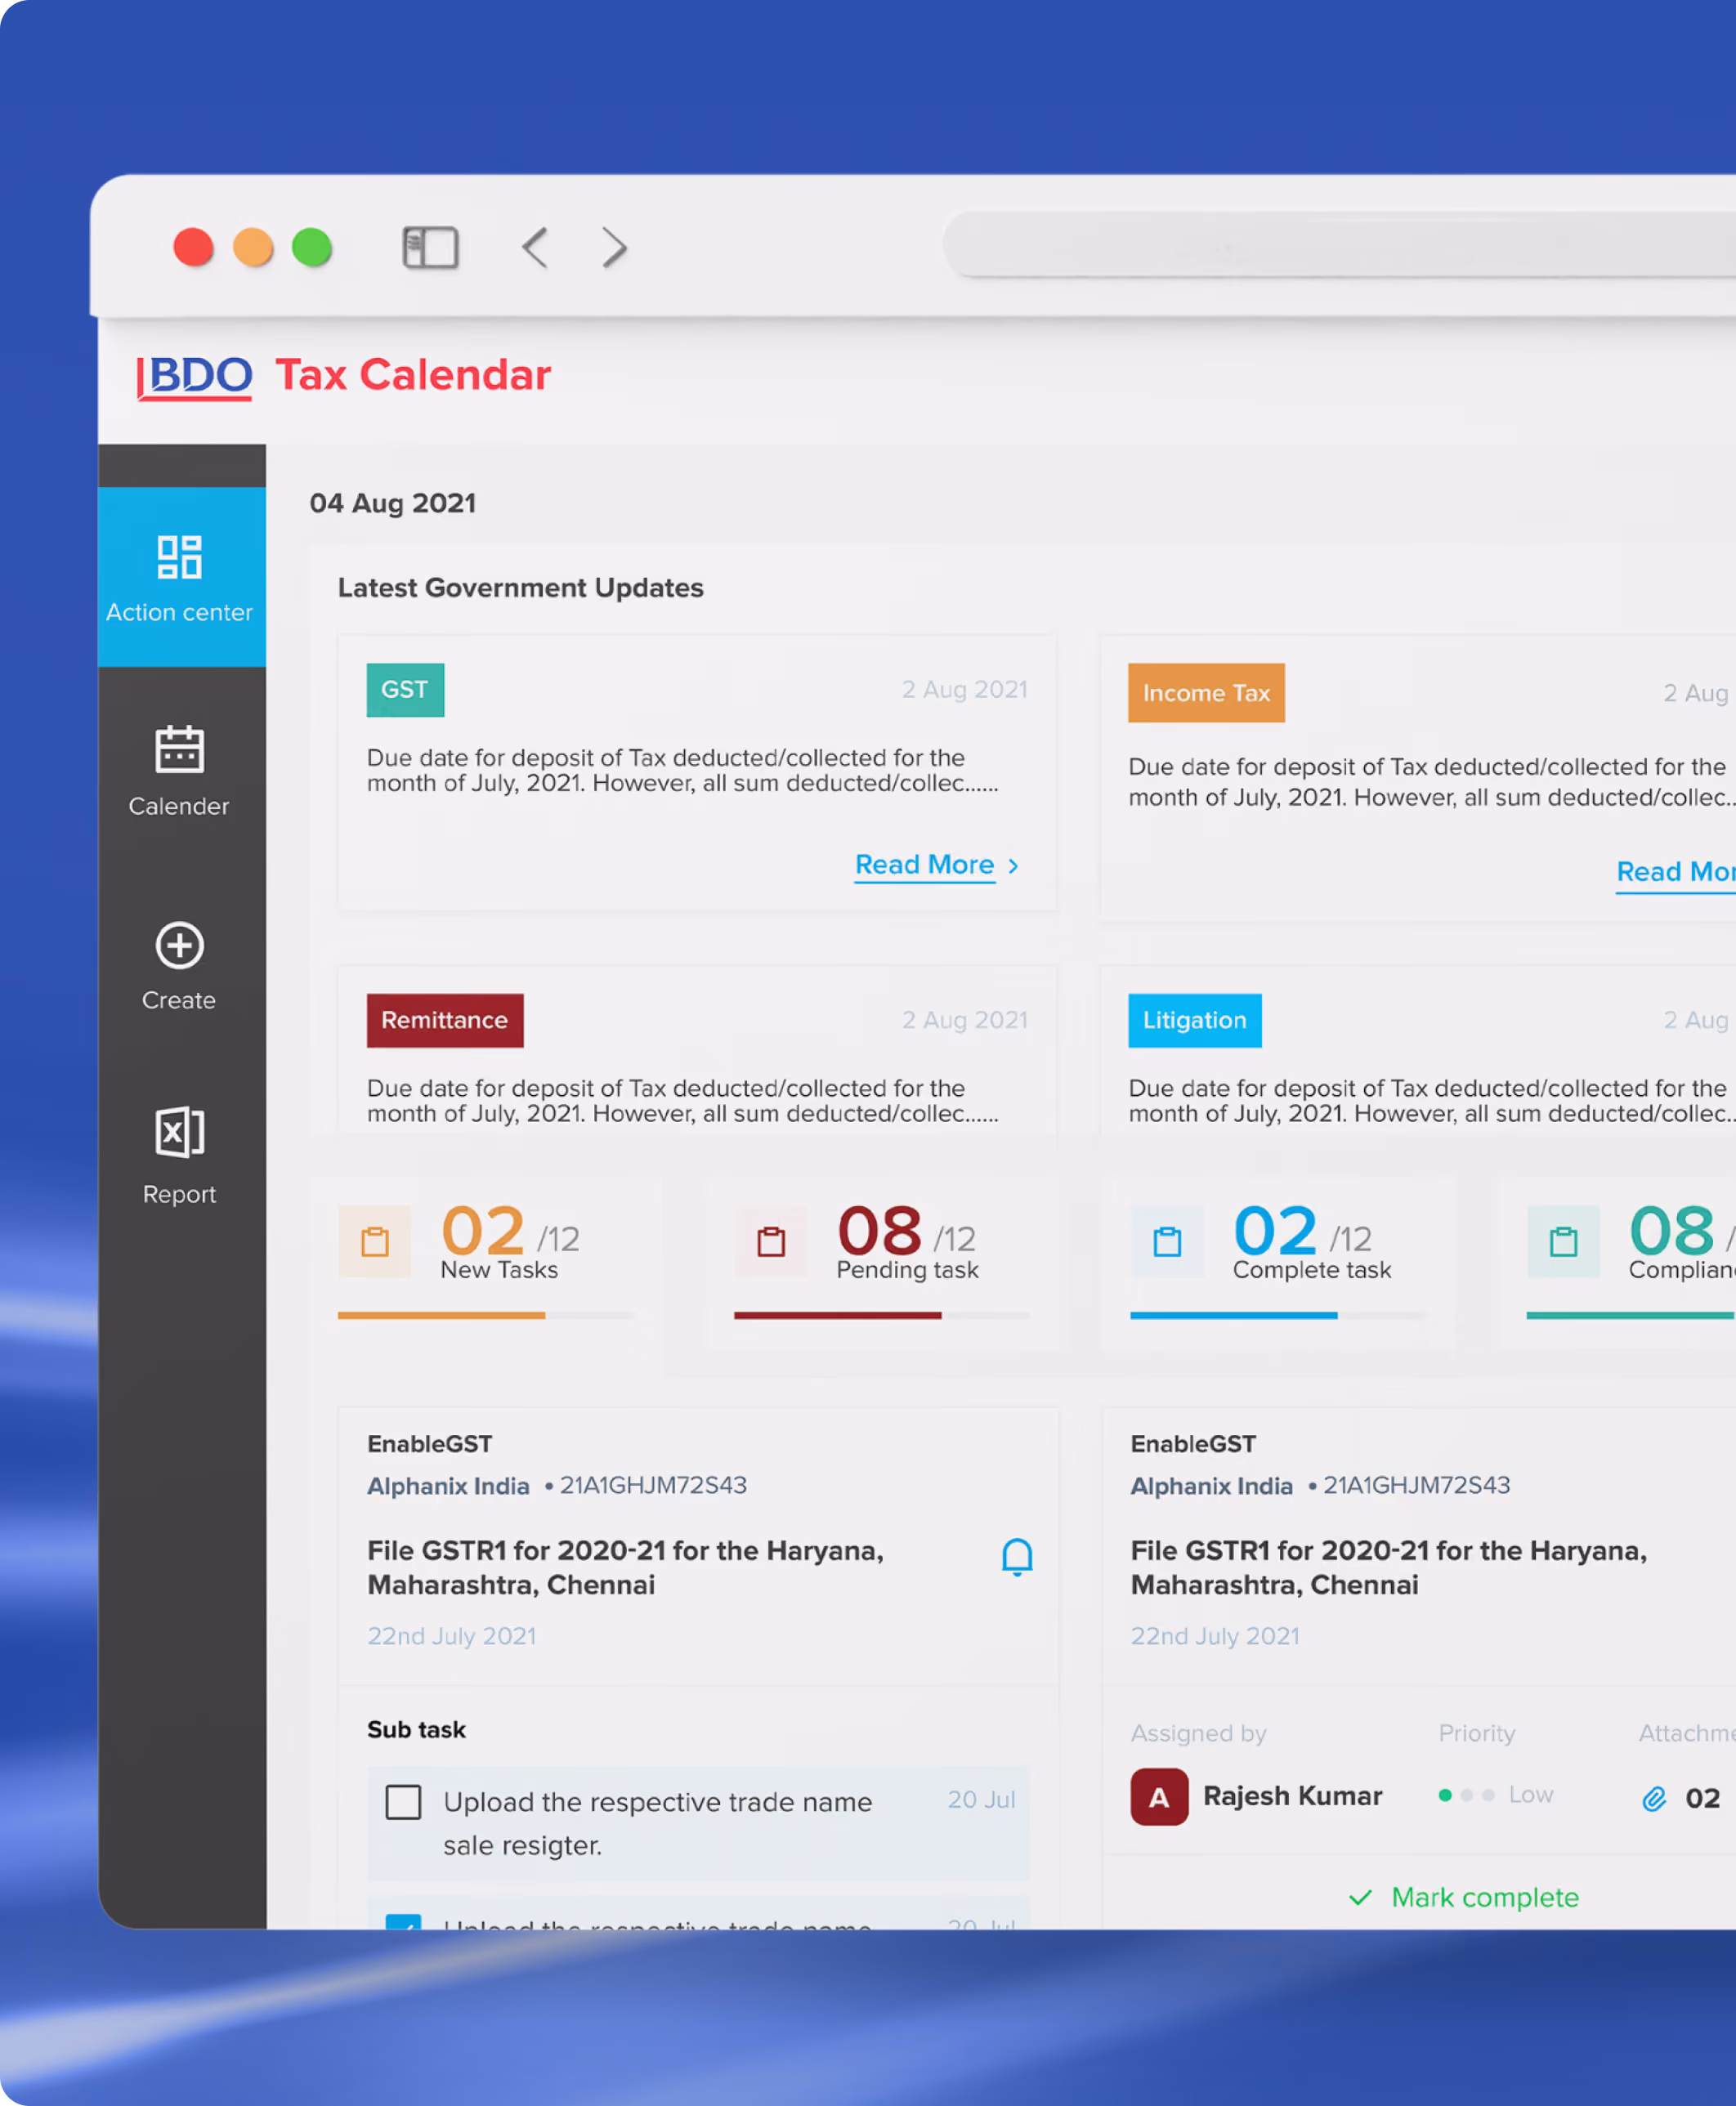Click the 04 Aug 2021 date heading
1736x2106 pixels.
pyautogui.click(x=393, y=503)
